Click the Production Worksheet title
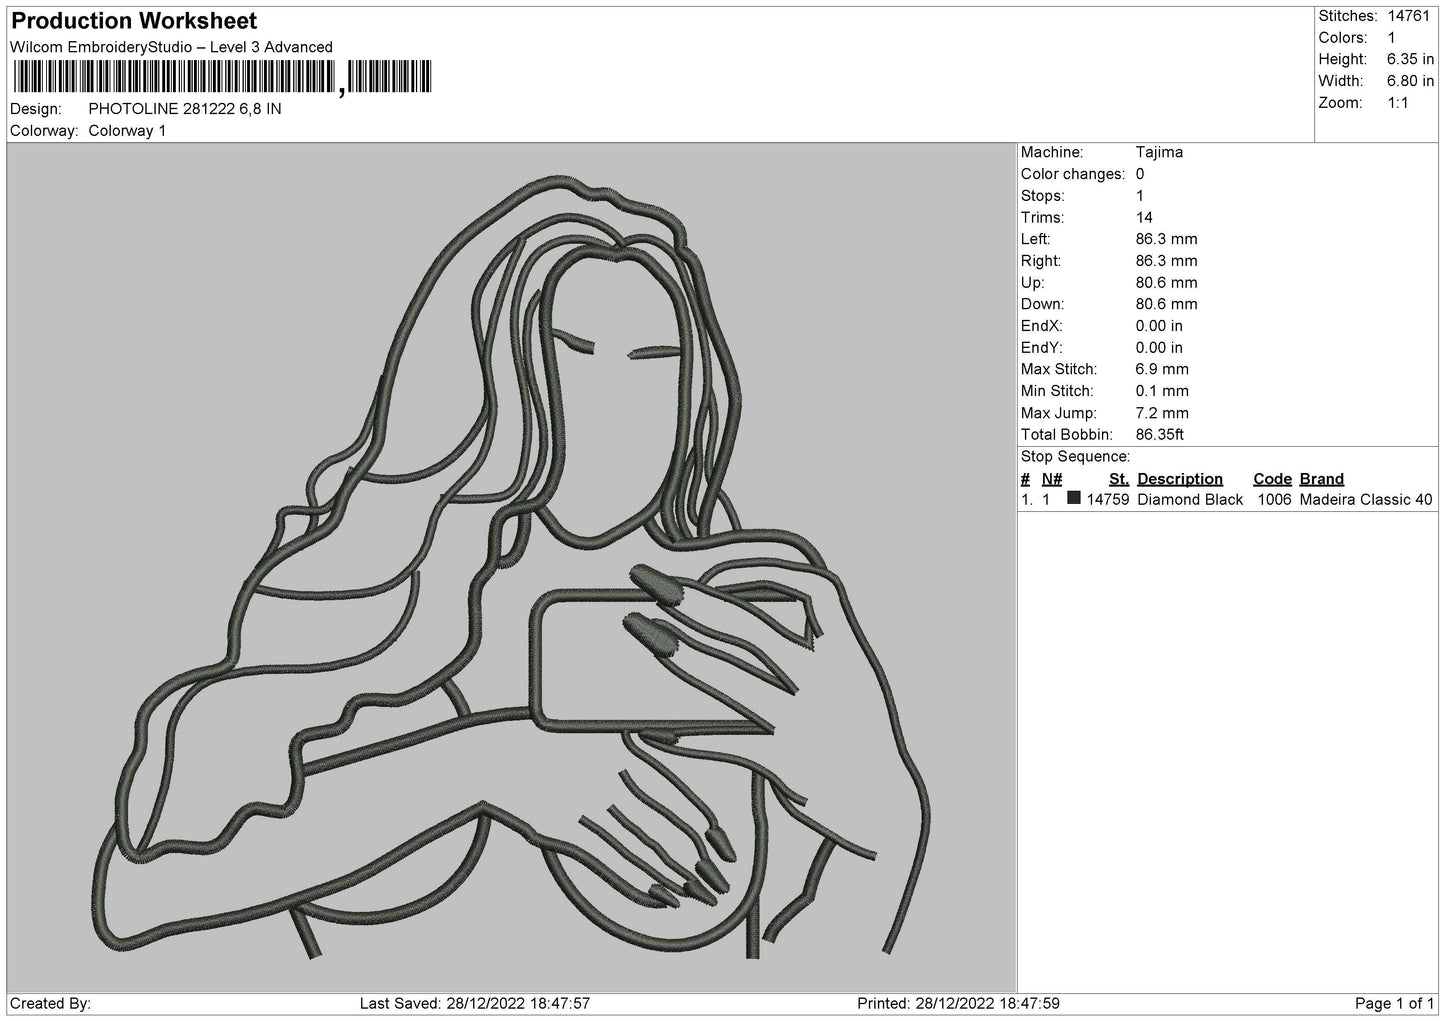 [134, 21]
